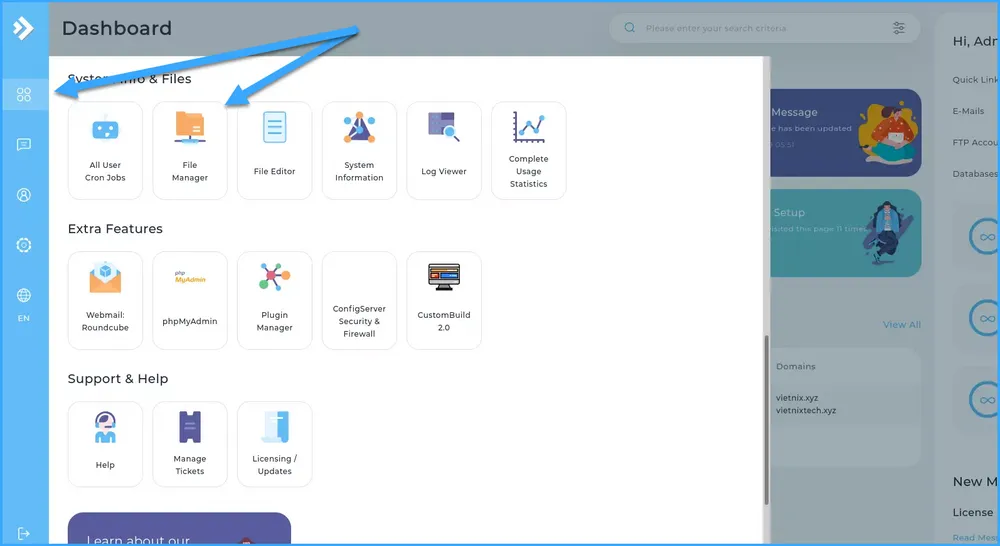The height and width of the screenshot is (546, 1000).
Task: Click the logout icon in sidebar
Action: click(24, 534)
